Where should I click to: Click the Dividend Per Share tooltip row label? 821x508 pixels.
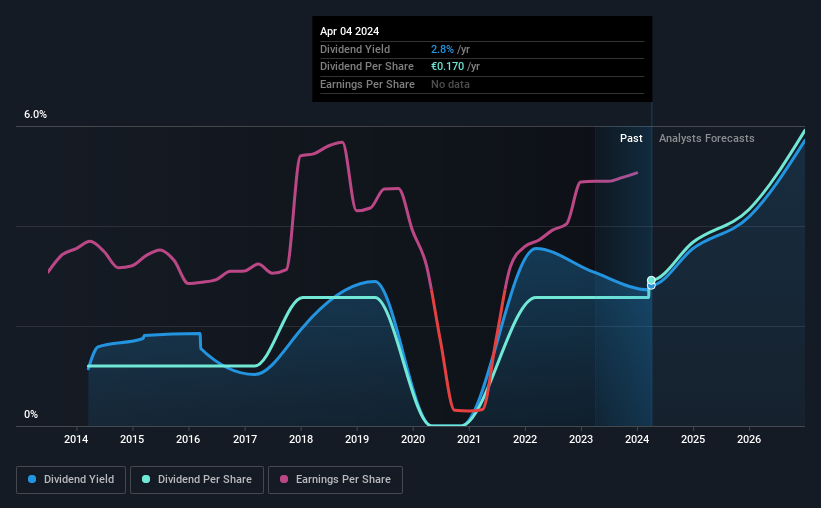[367, 67]
